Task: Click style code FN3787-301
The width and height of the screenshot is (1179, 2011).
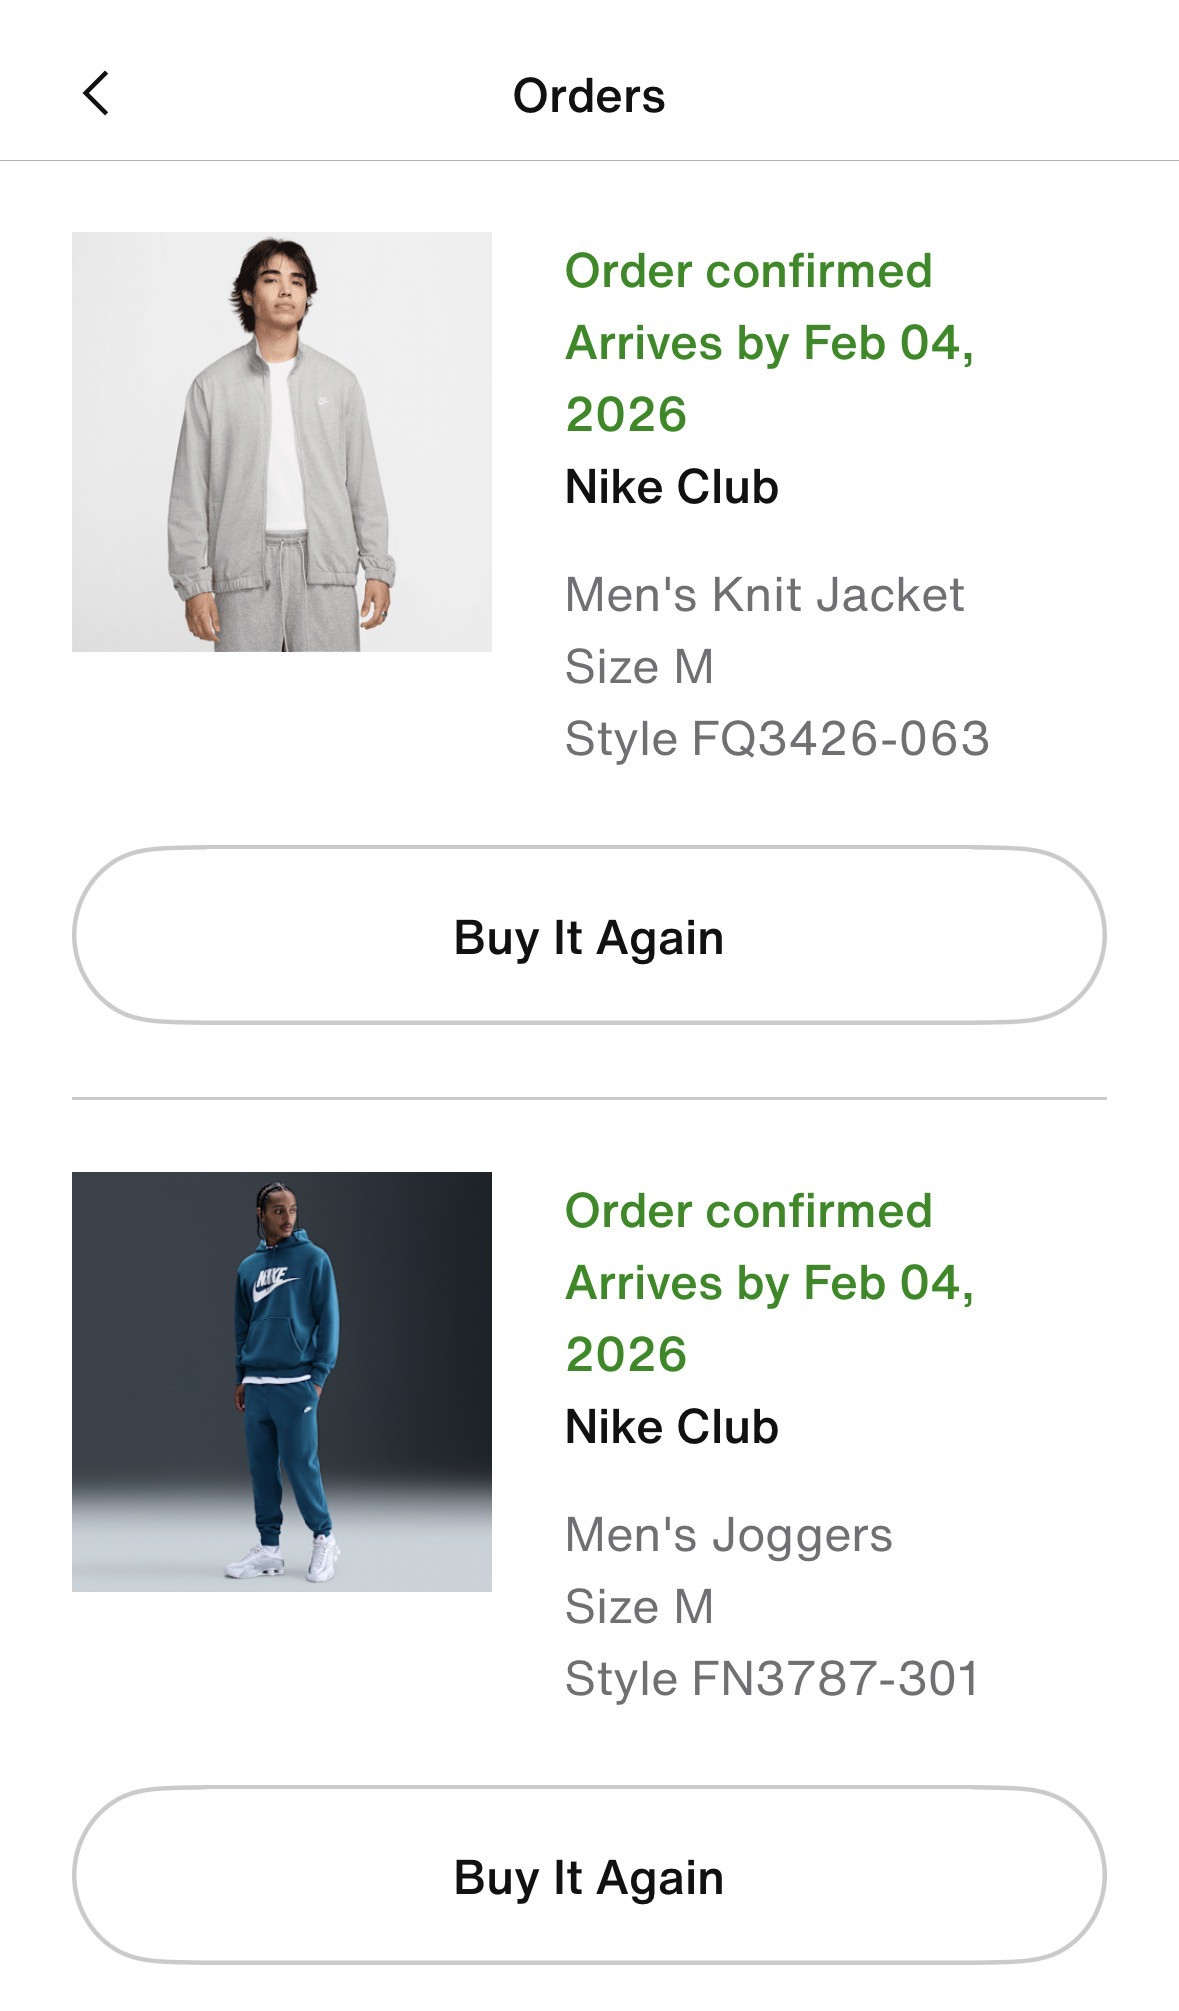Action: click(x=772, y=1679)
